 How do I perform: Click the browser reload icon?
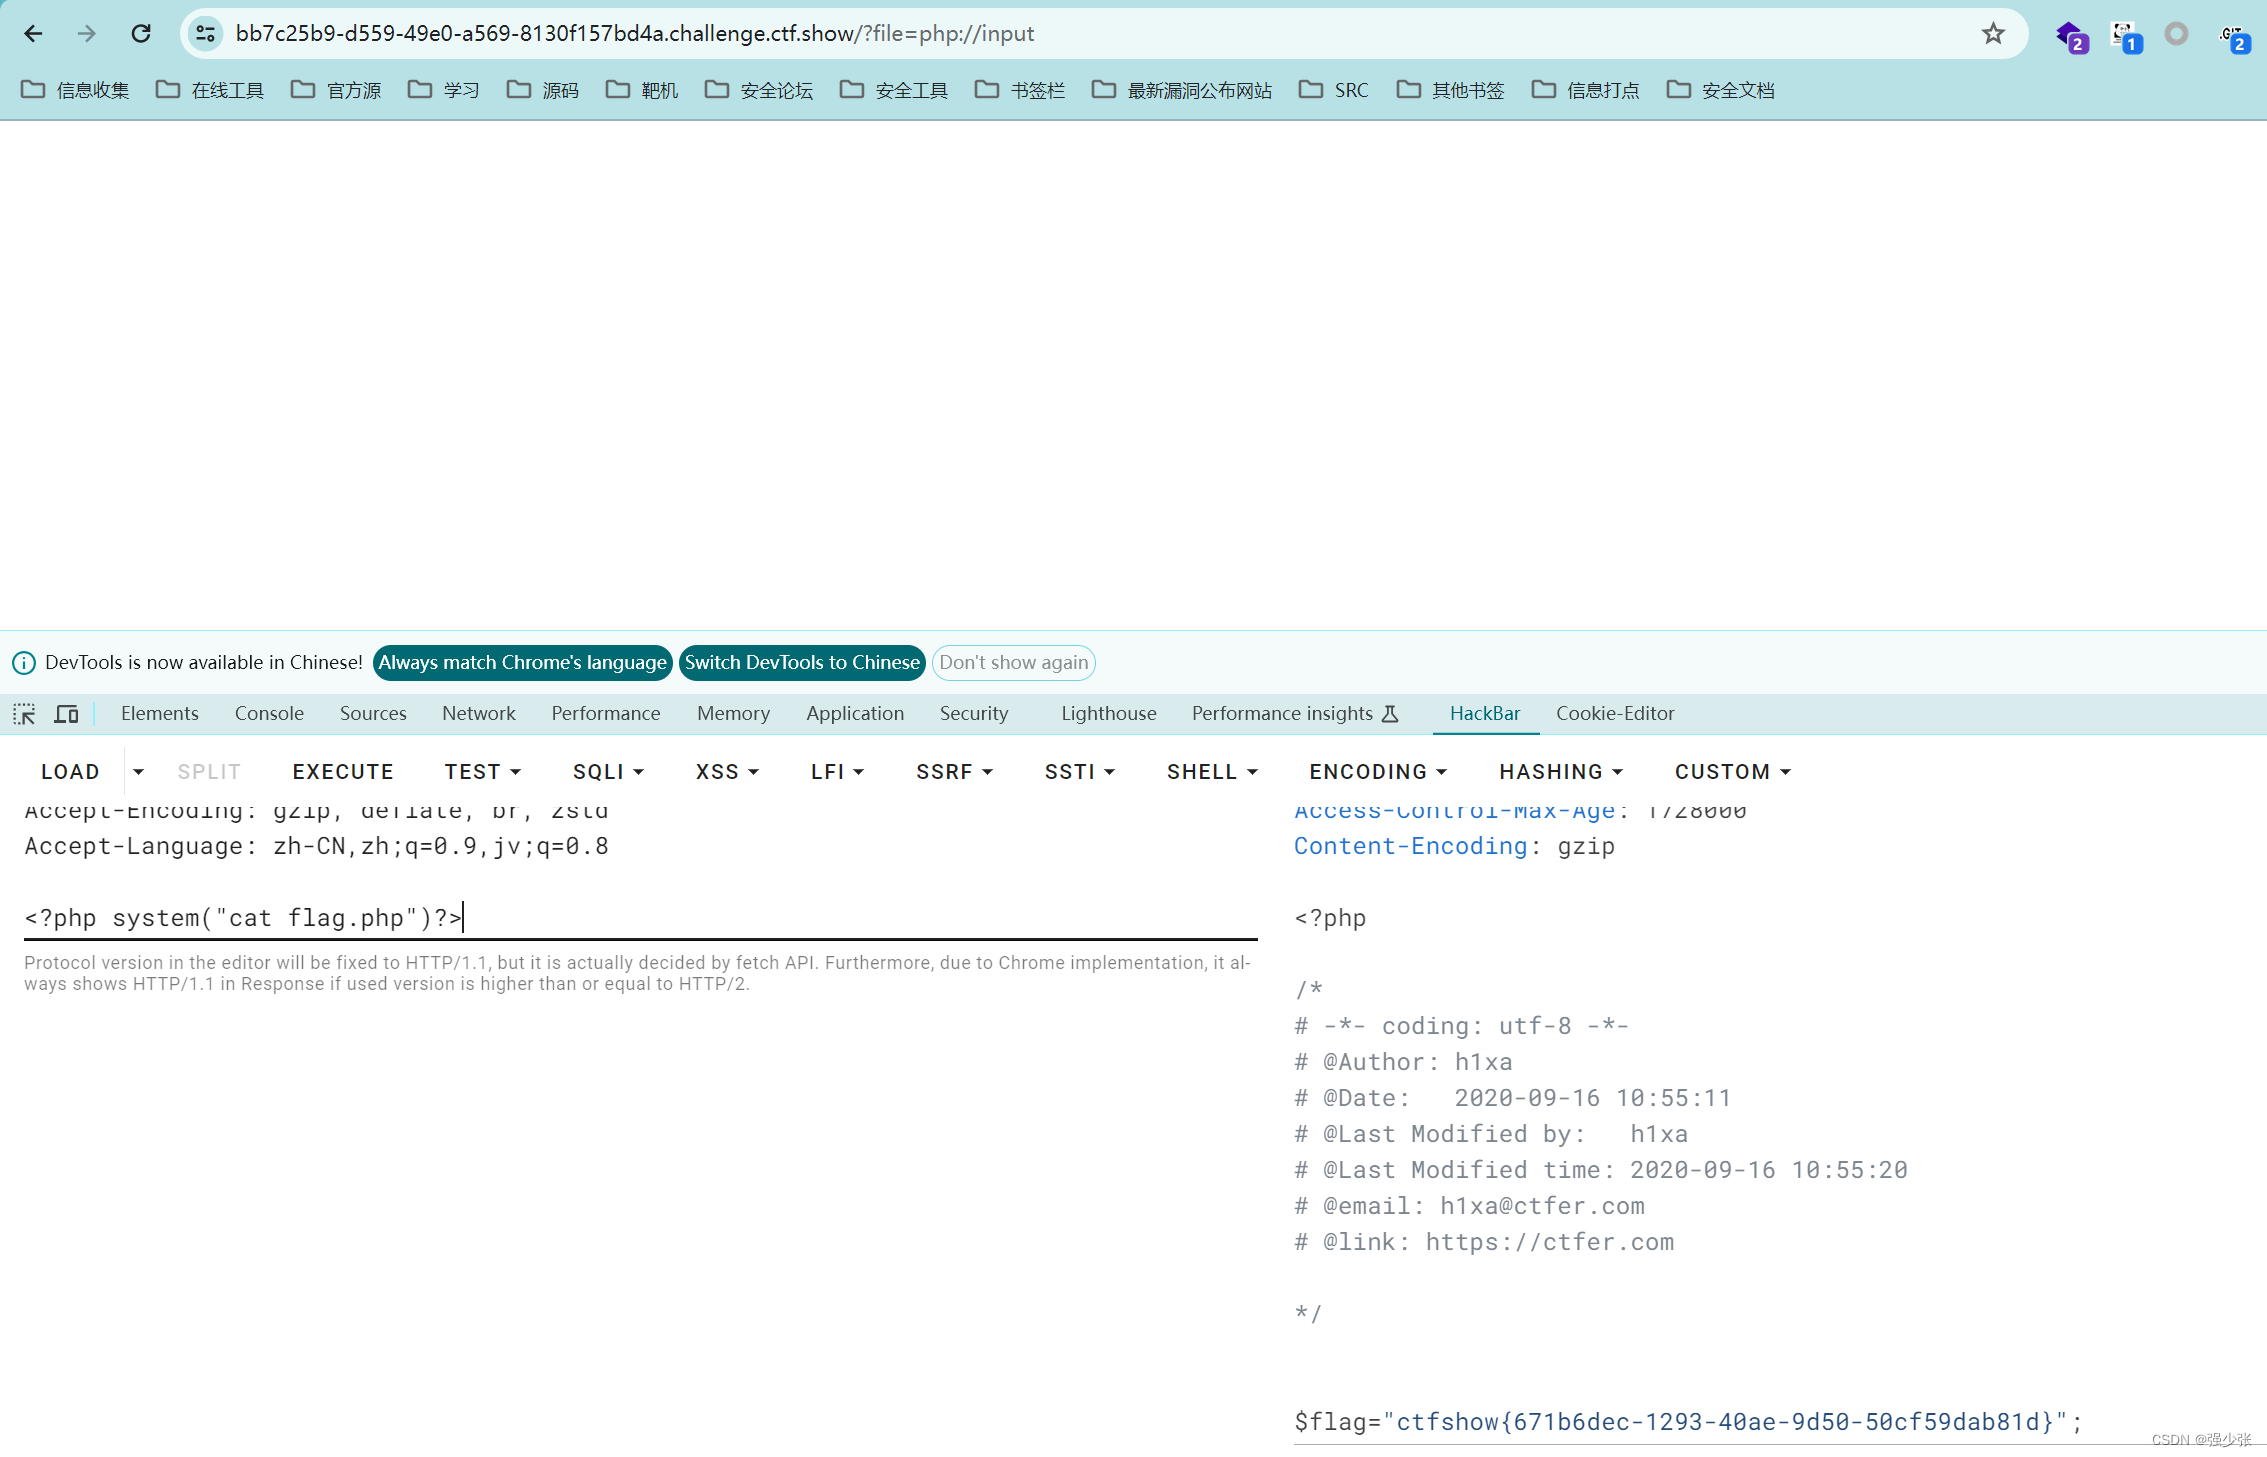tap(141, 33)
